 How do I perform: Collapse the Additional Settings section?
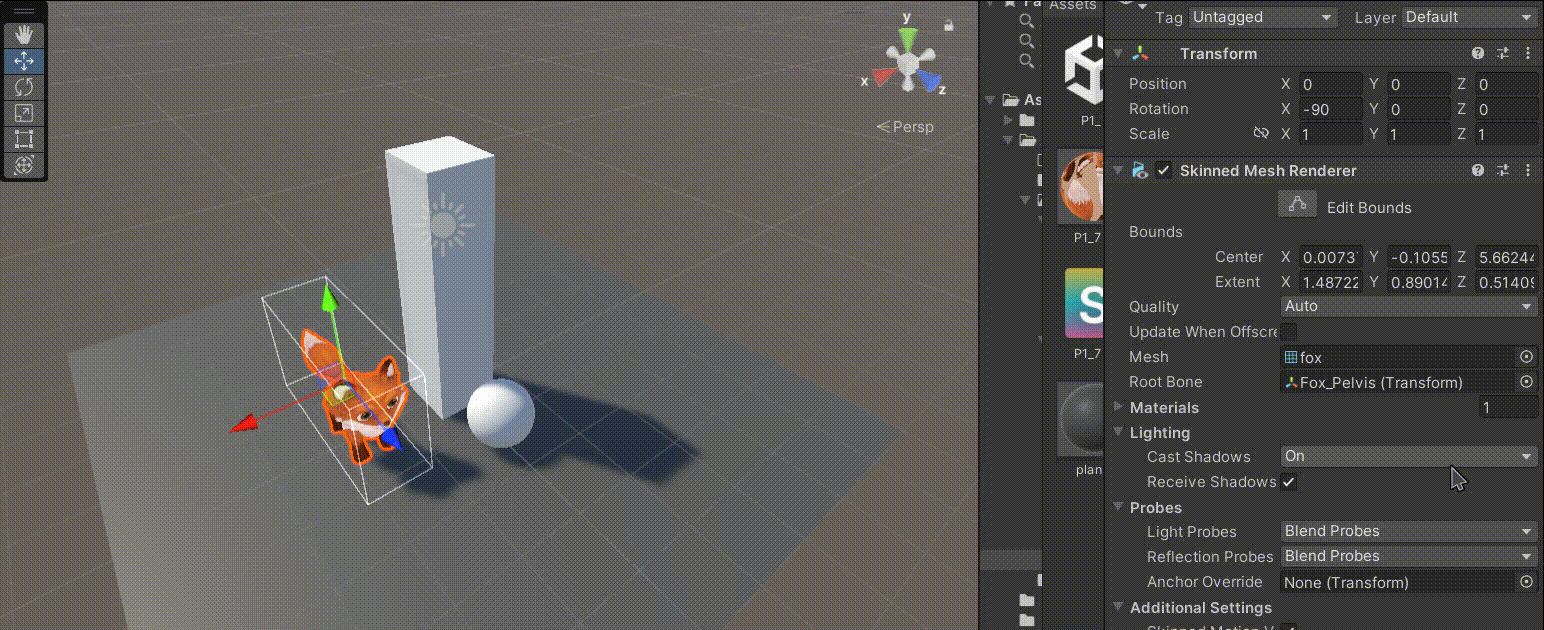coord(1118,607)
